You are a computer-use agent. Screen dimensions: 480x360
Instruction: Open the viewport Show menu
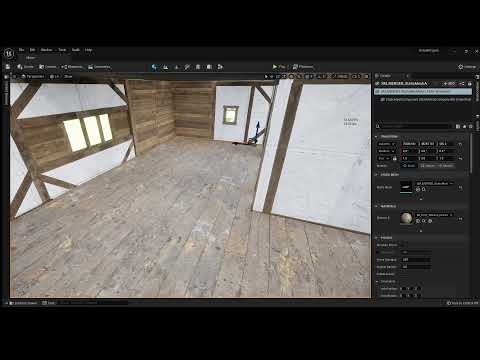68,76
